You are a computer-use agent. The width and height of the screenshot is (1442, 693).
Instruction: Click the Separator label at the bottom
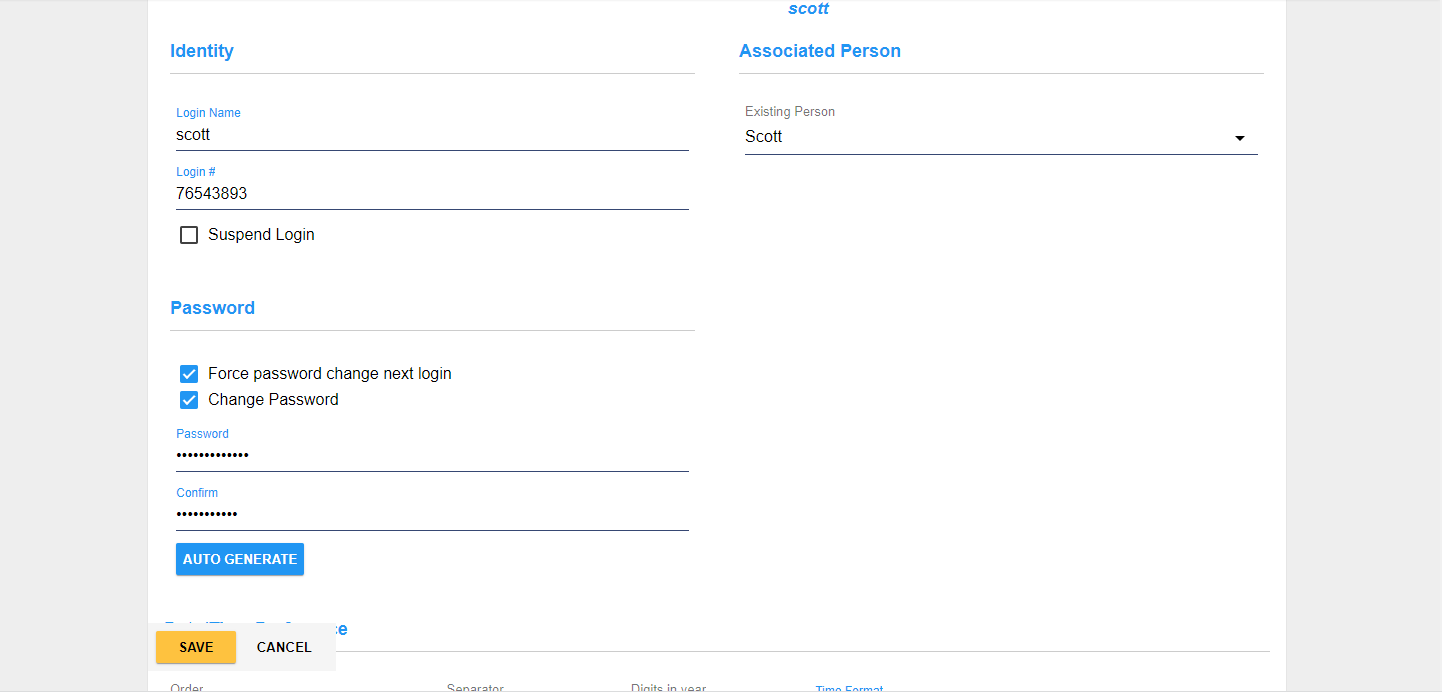(x=475, y=688)
